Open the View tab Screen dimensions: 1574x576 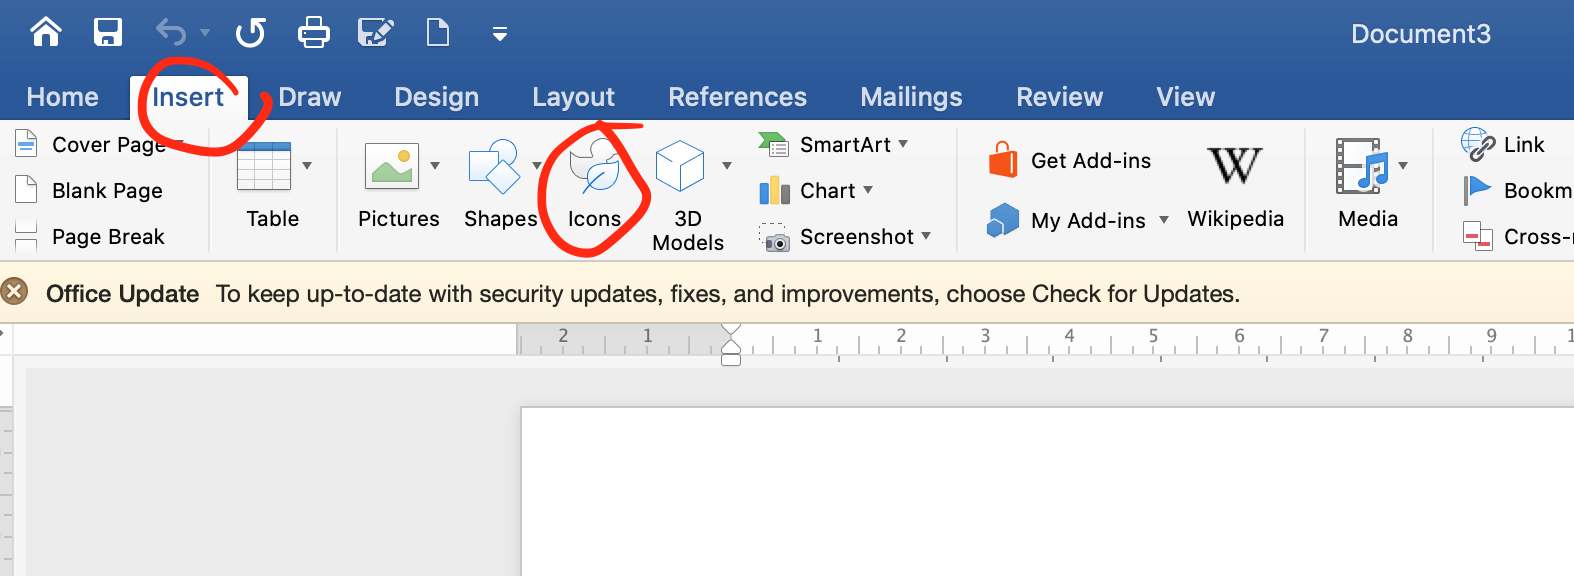(x=1186, y=97)
